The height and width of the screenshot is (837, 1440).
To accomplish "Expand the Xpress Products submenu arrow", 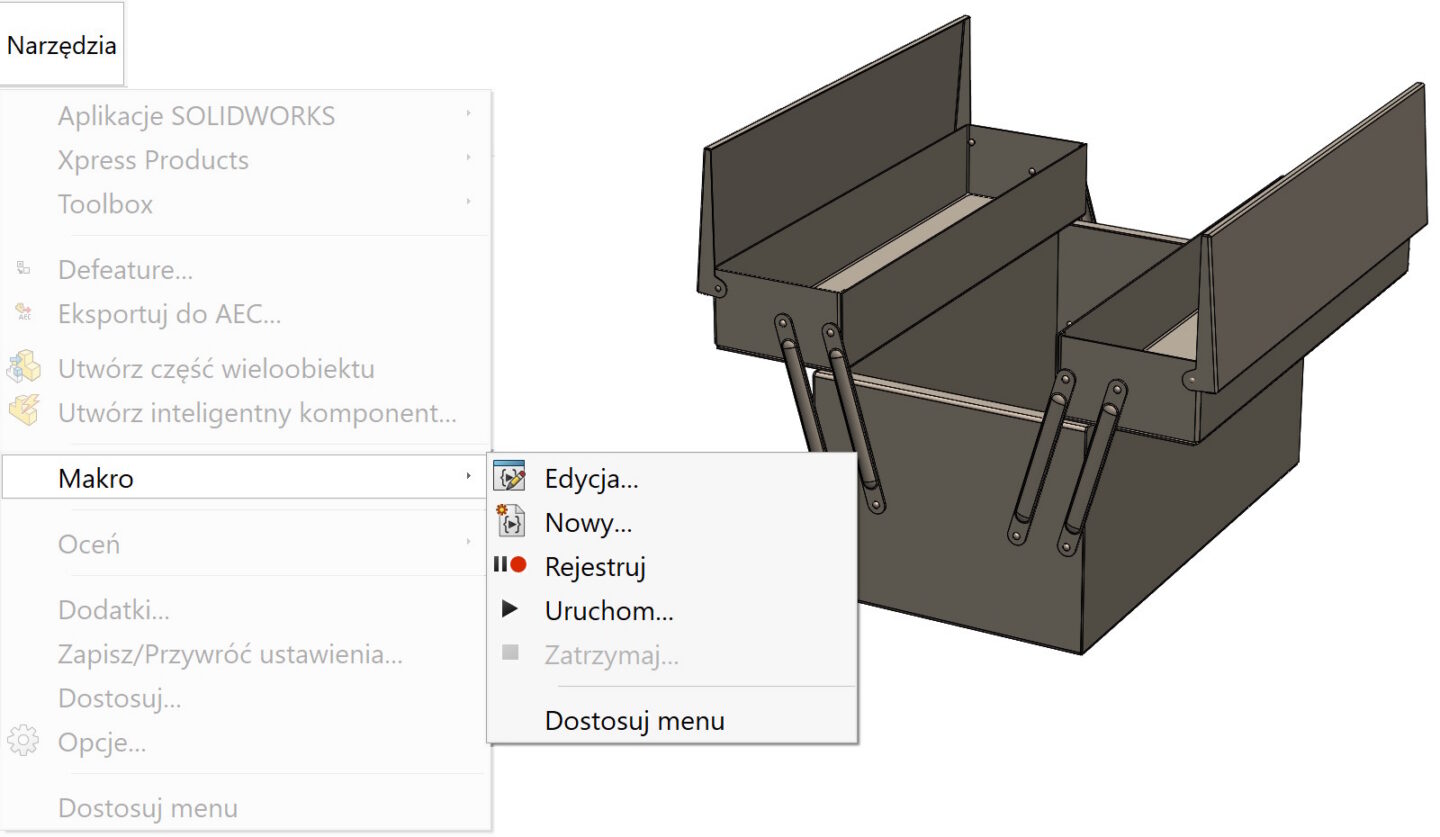I will pos(468,159).
